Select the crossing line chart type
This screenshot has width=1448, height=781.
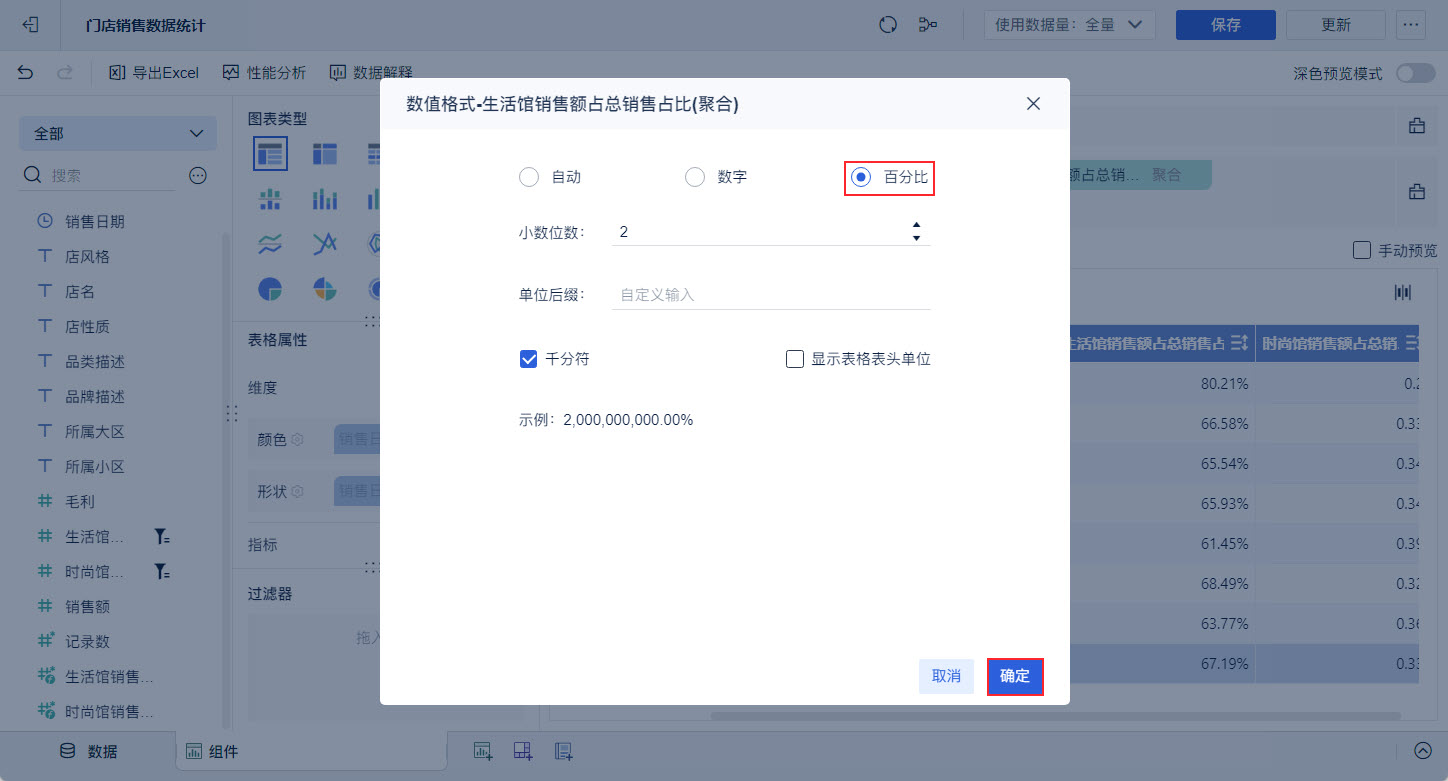tap(325, 243)
